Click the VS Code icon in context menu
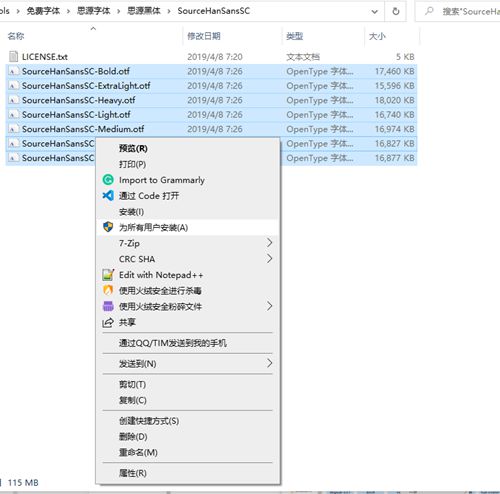Screen dimensions: 500x494 point(108,195)
